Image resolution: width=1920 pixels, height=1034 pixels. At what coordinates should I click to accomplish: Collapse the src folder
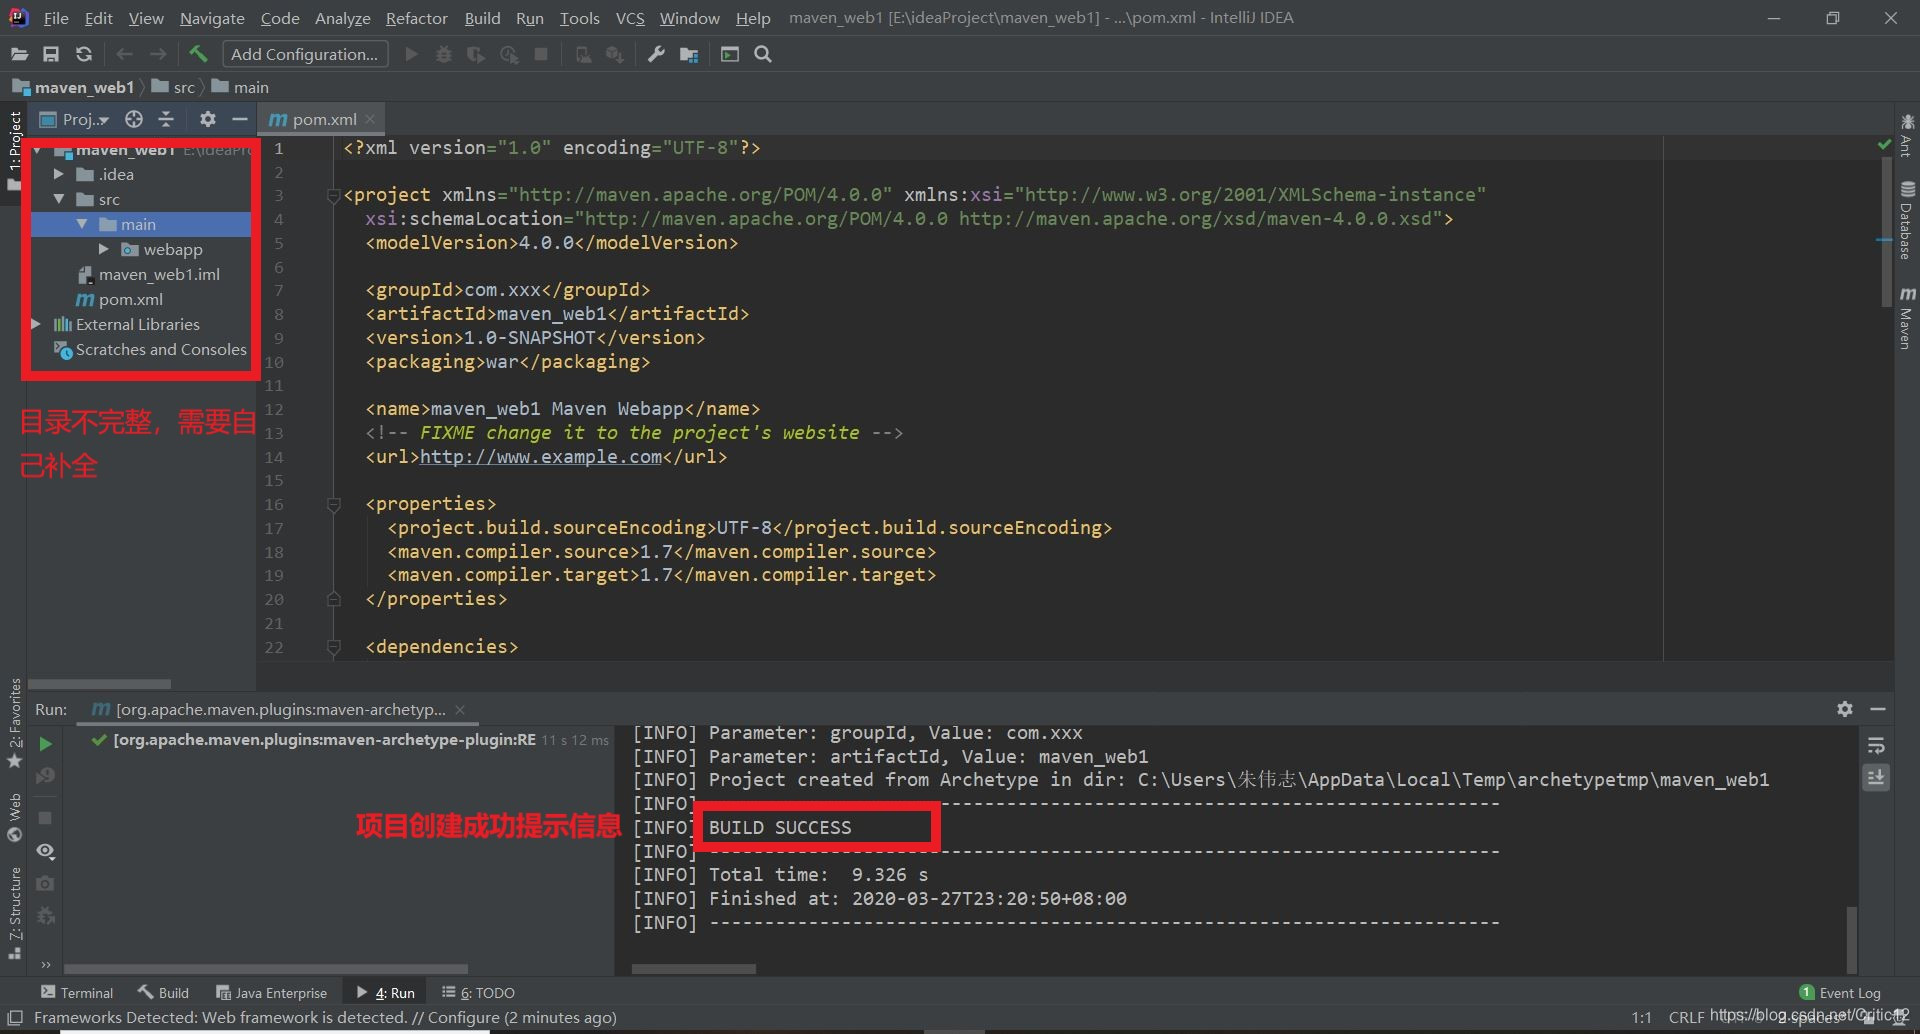tap(59, 199)
